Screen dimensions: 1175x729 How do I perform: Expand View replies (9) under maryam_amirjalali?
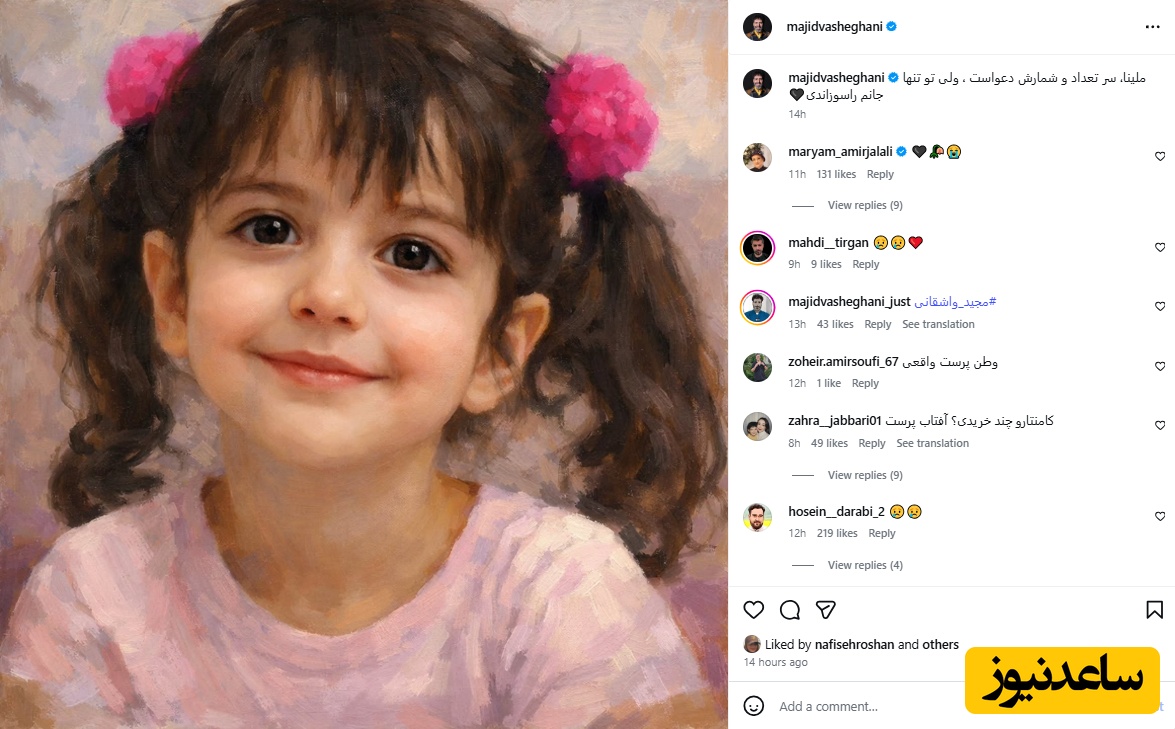865,205
